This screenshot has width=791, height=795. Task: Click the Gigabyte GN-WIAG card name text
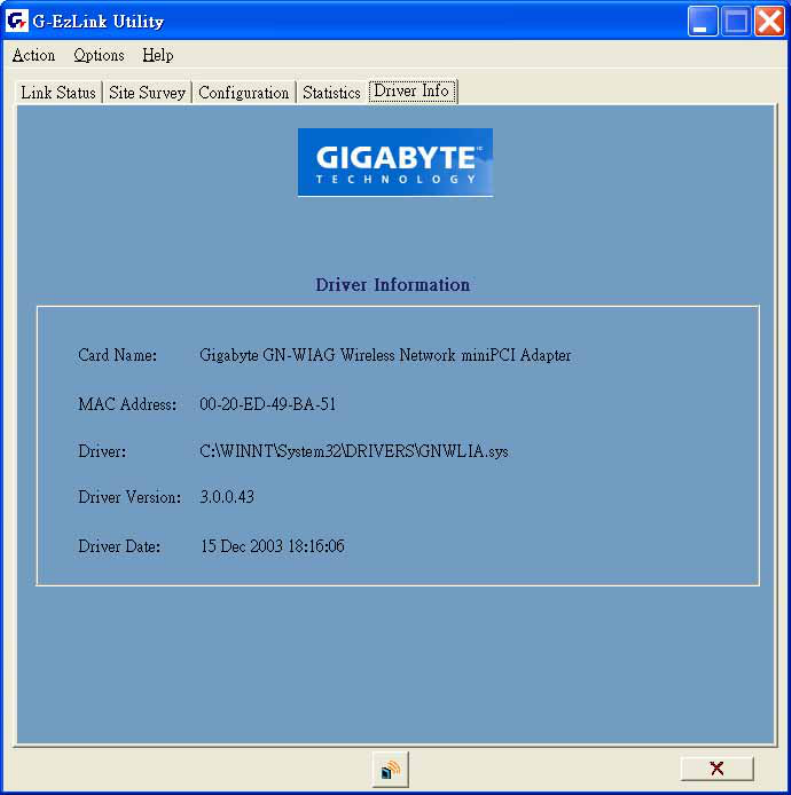pos(385,355)
